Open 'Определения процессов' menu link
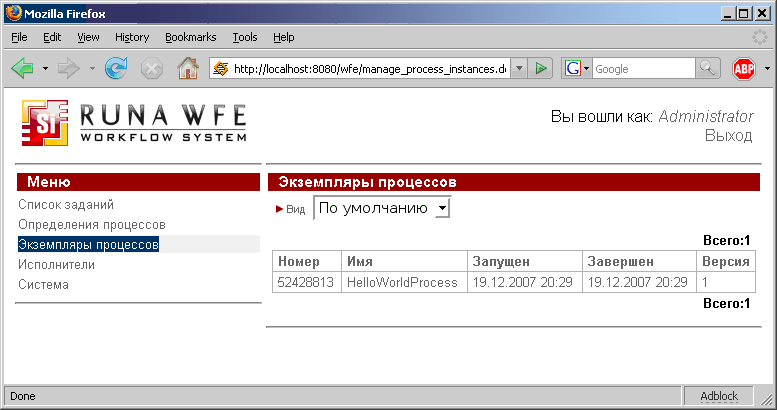This screenshot has height=410, width=777. [x=92, y=225]
